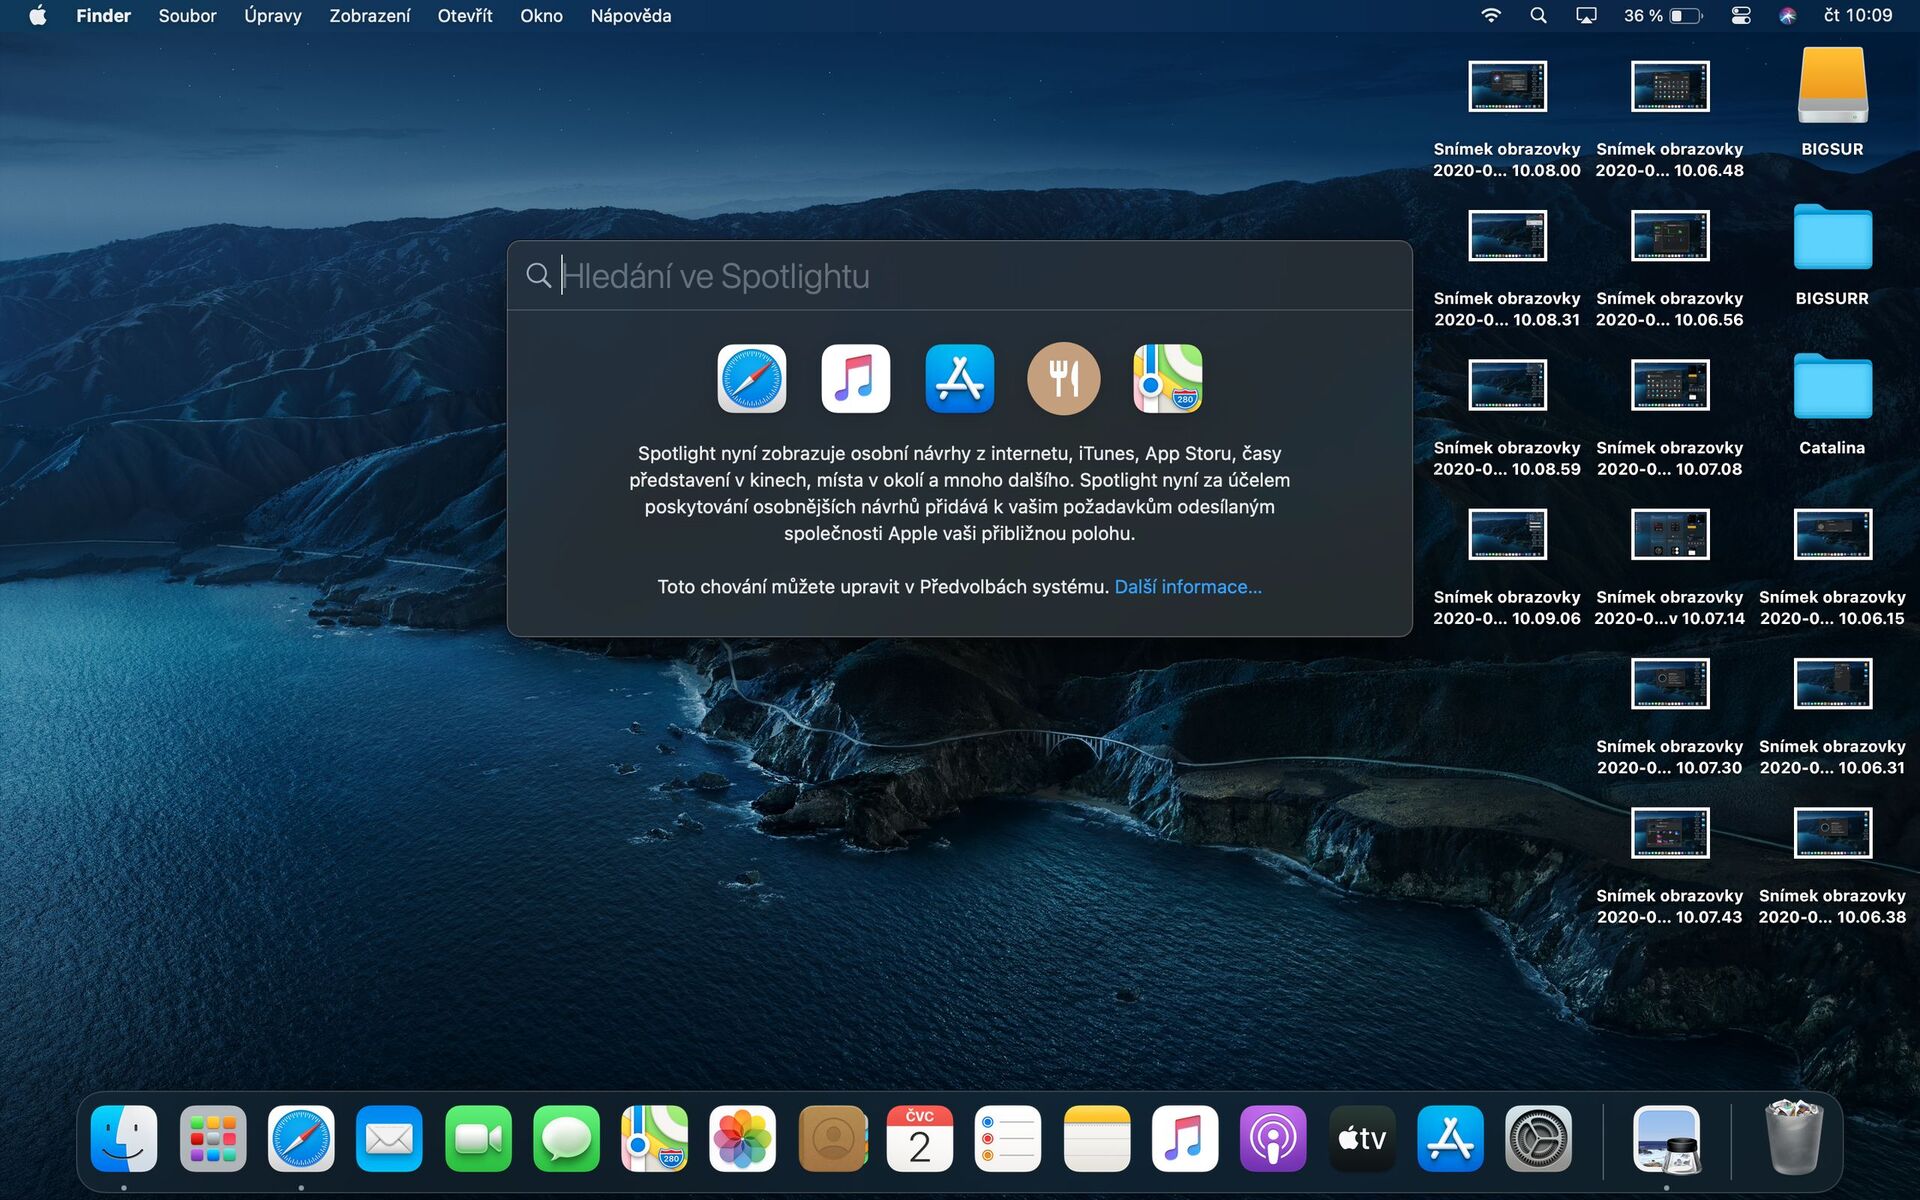Launch Apple TV from the Dock

coord(1361,1137)
